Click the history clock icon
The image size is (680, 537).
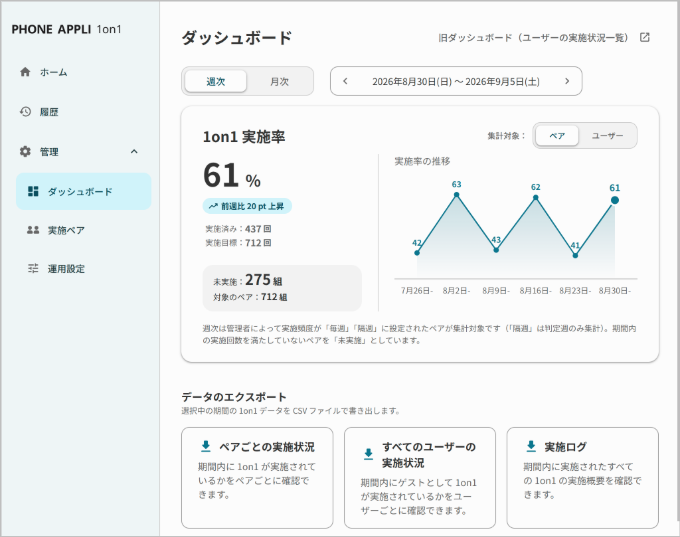click(25, 112)
